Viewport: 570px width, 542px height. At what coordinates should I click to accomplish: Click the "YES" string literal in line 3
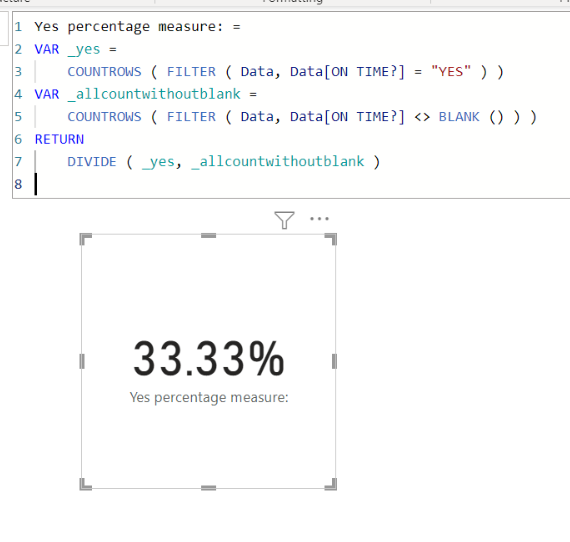point(451,72)
